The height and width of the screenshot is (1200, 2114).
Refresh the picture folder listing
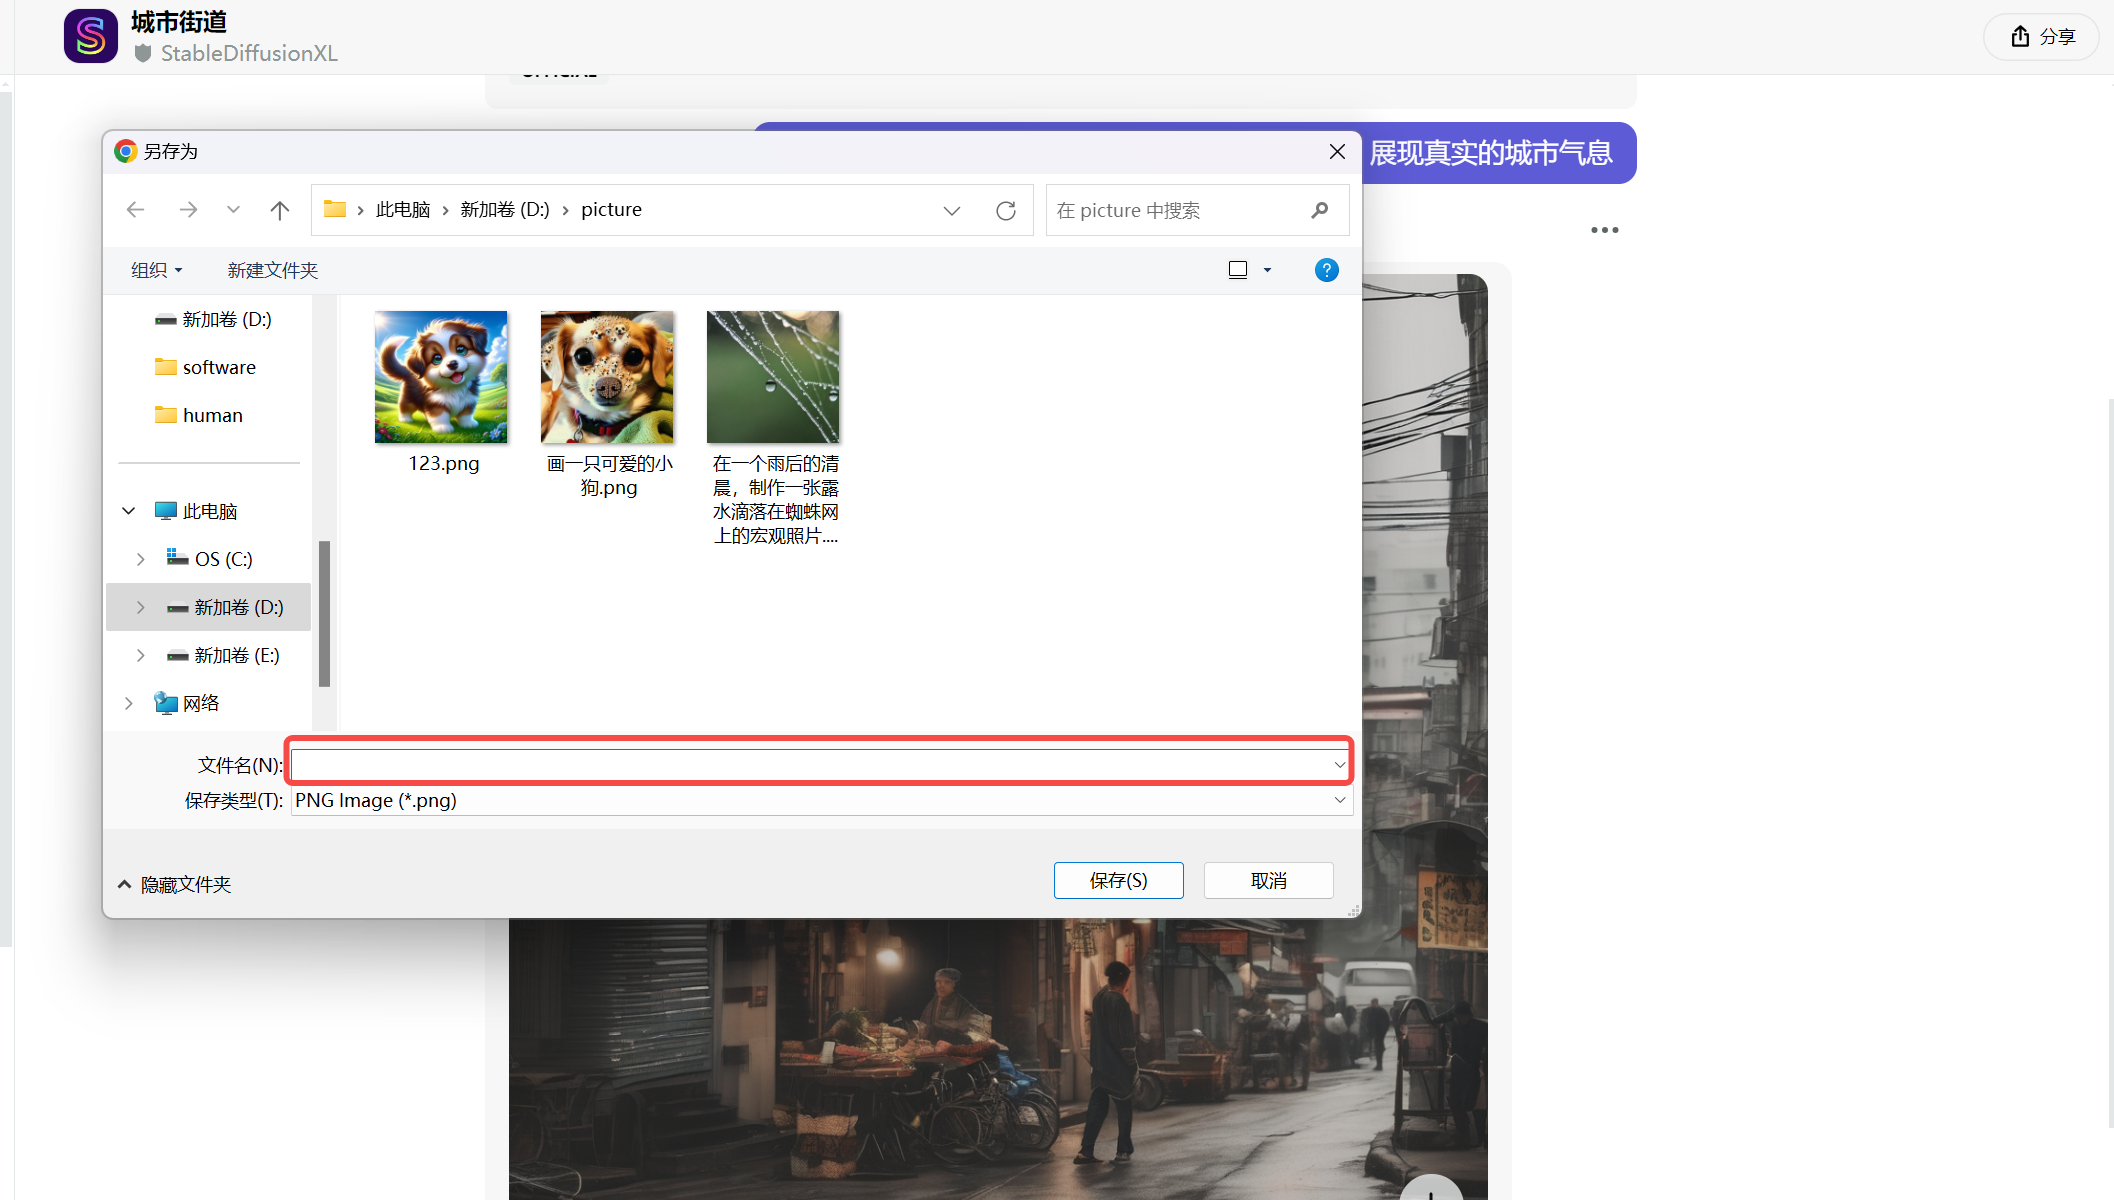pyautogui.click(x=1006, y=210)
